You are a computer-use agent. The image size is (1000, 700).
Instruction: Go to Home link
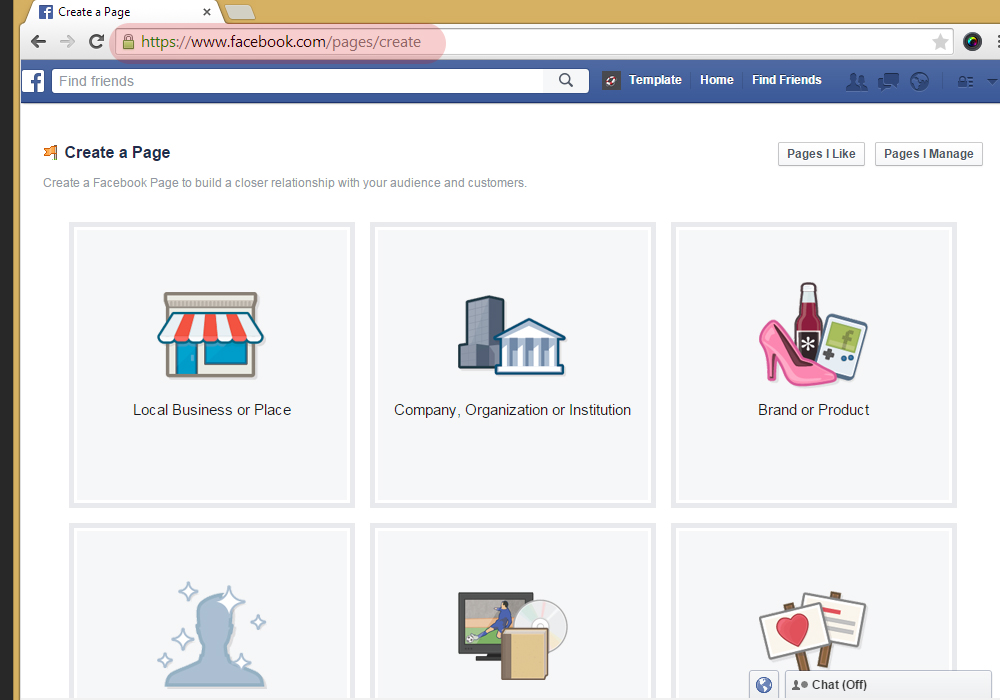point(717,80)
